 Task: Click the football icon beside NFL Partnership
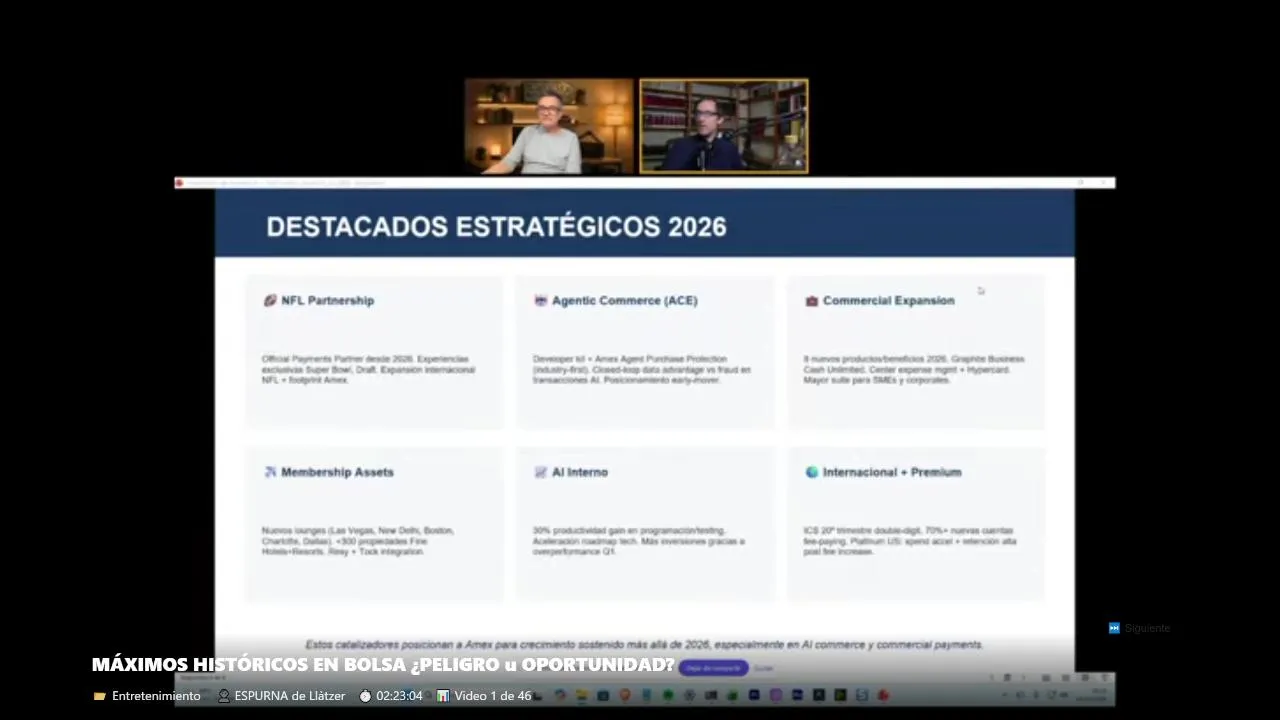click(x=269, y=300)
